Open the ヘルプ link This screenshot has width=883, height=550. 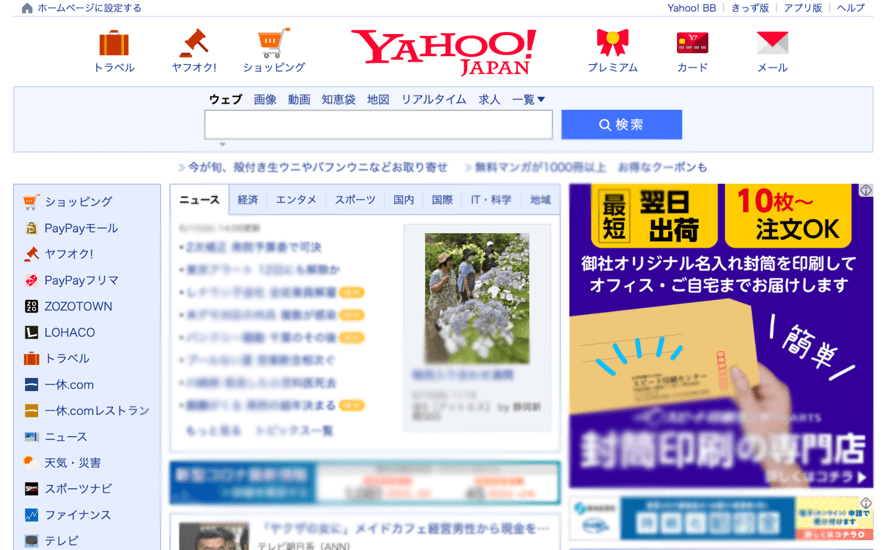point(850,8)
